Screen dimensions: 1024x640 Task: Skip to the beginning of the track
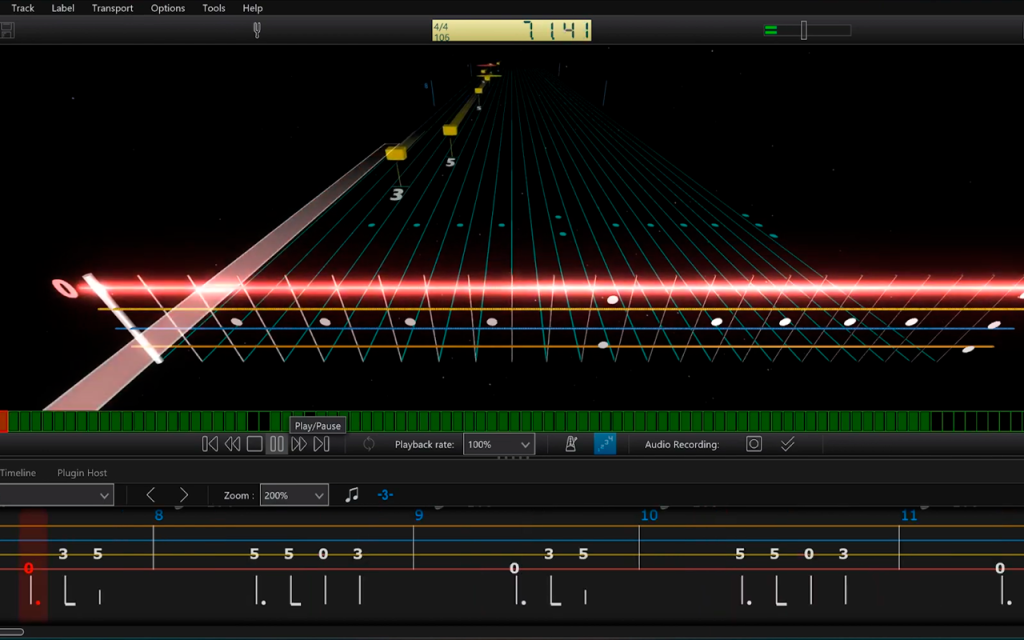click(210, 444)
